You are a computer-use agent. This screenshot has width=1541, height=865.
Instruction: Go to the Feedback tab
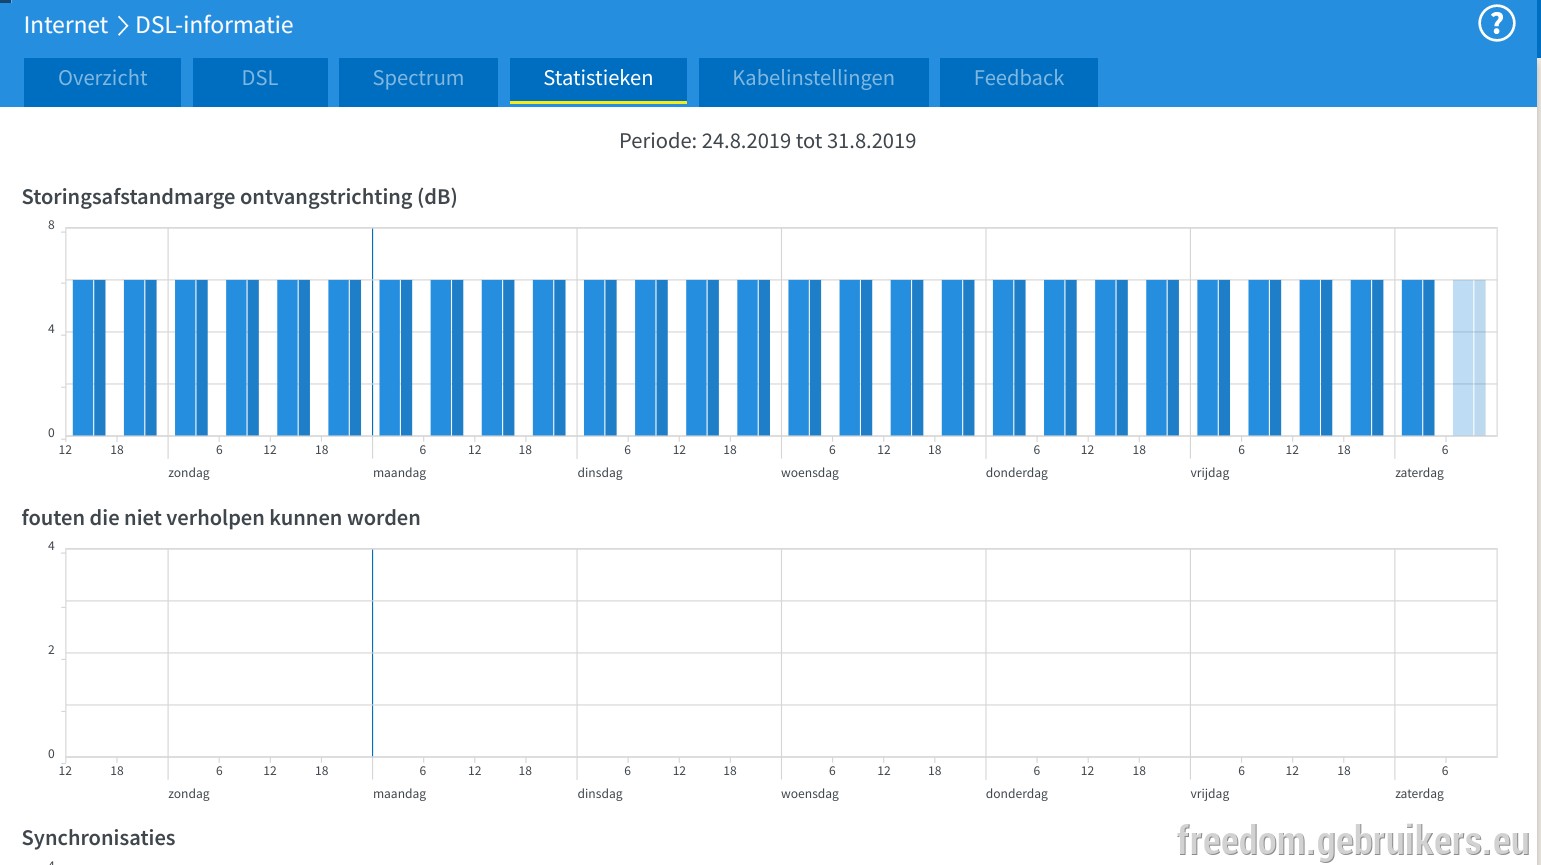point(1019,81)
